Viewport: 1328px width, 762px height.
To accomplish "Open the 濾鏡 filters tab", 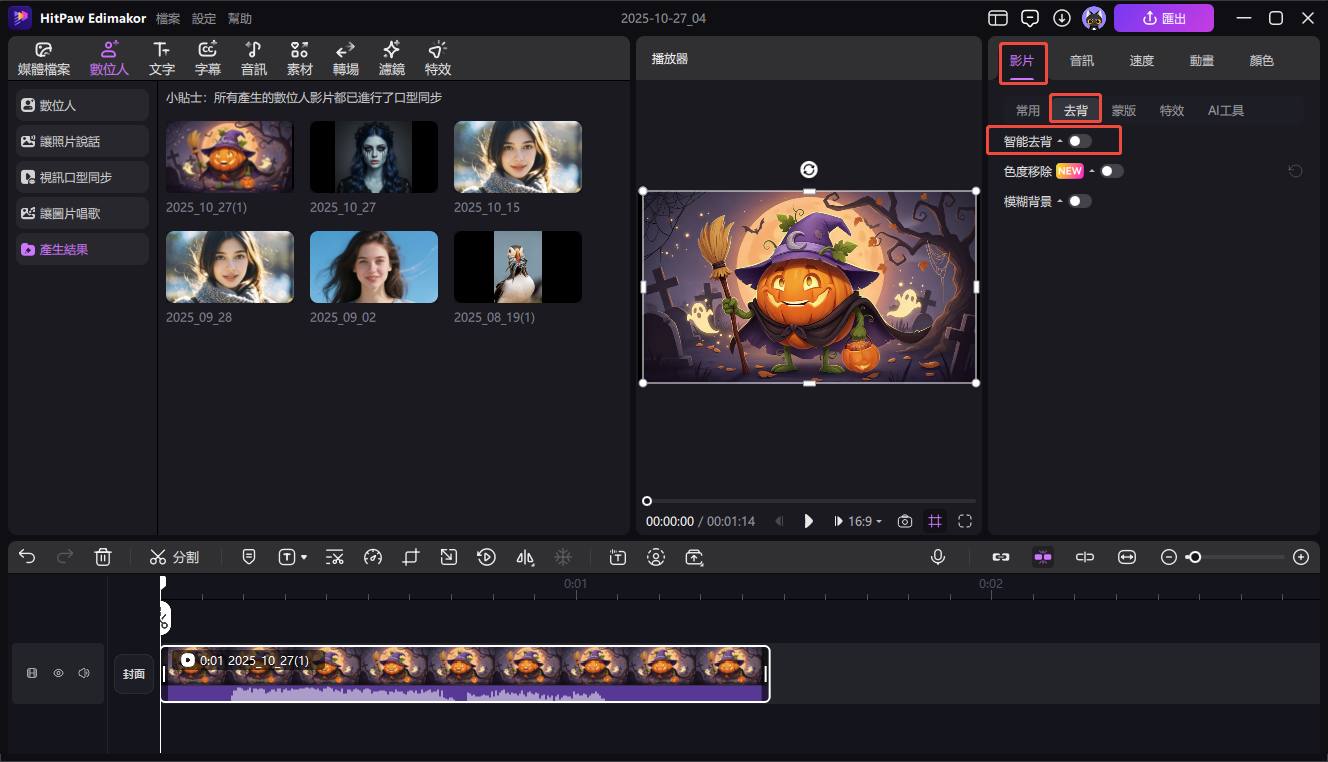I will pyautogui.click(x=392, y=59).
